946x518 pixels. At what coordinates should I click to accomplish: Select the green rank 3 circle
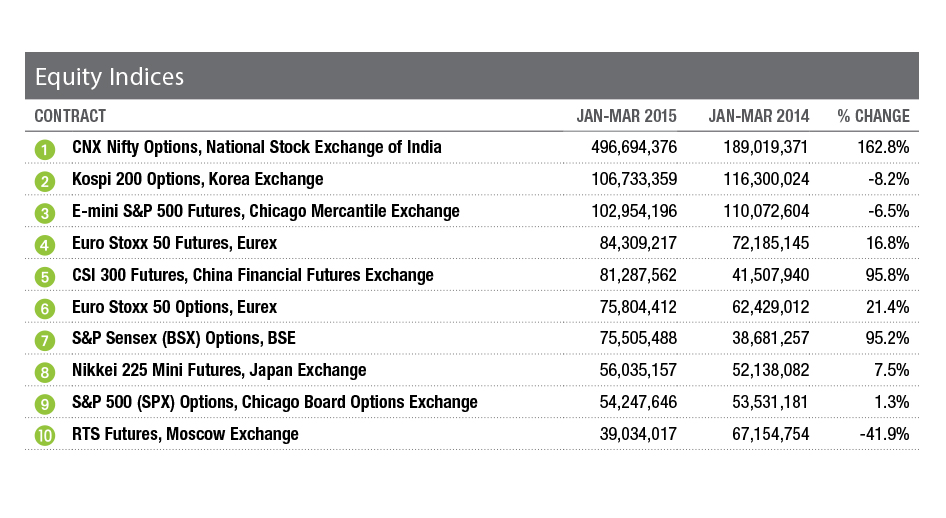pyautogui.click(x=44, y=213)
